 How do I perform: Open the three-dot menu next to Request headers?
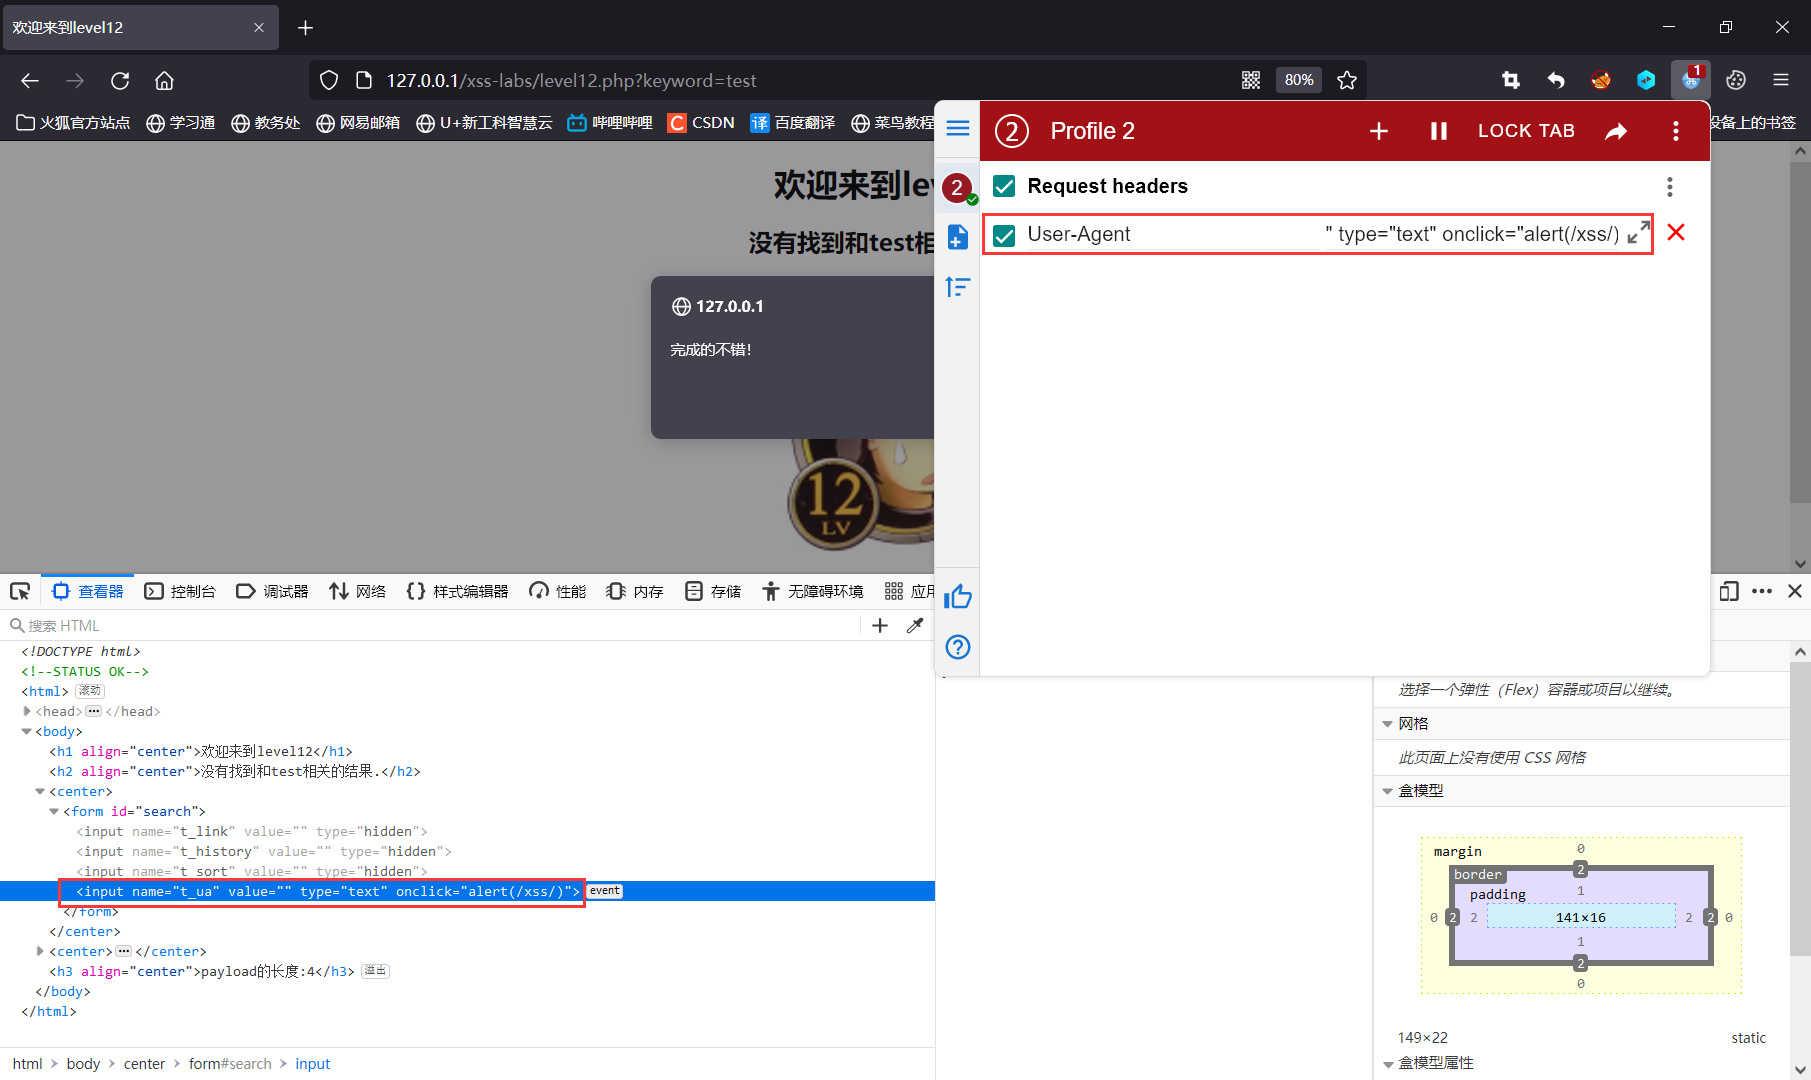pos(1669,186)
